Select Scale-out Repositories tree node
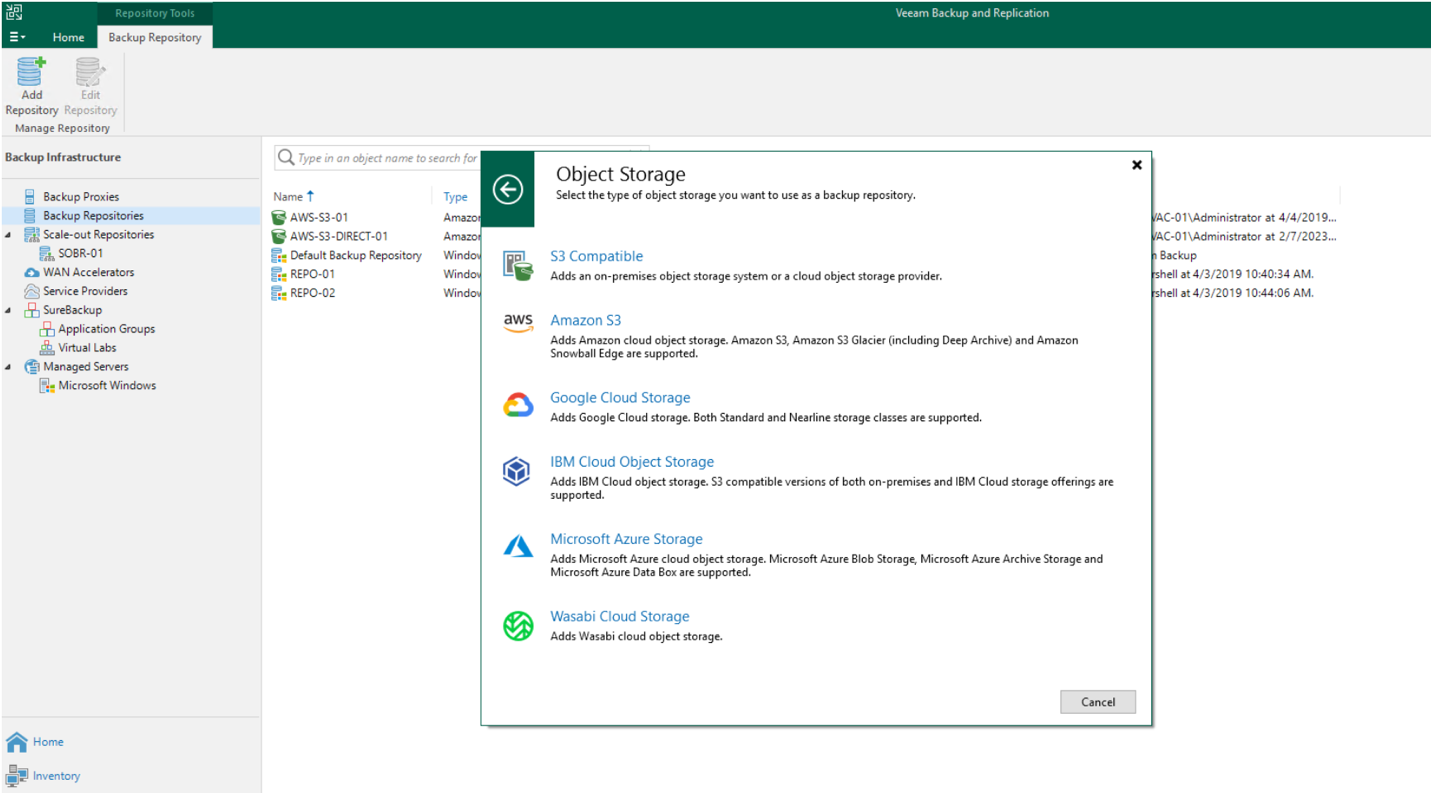Screen dimensions: 1431x793 (99, 235)
